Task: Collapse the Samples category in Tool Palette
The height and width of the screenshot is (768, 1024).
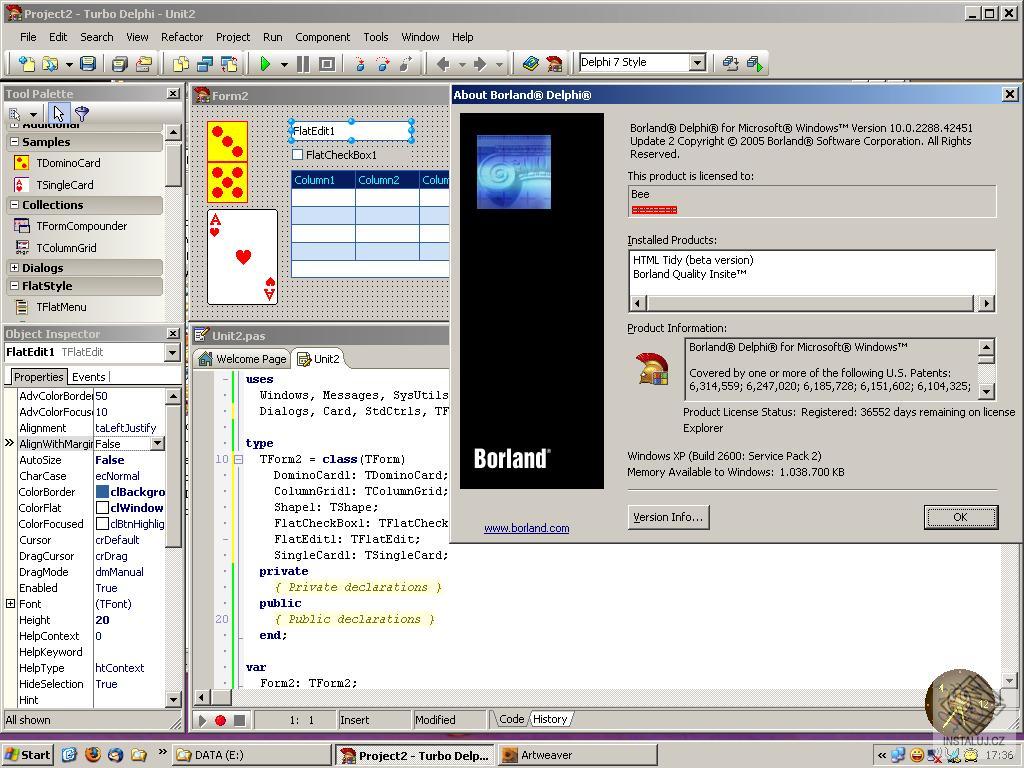Action: (14, 142)
